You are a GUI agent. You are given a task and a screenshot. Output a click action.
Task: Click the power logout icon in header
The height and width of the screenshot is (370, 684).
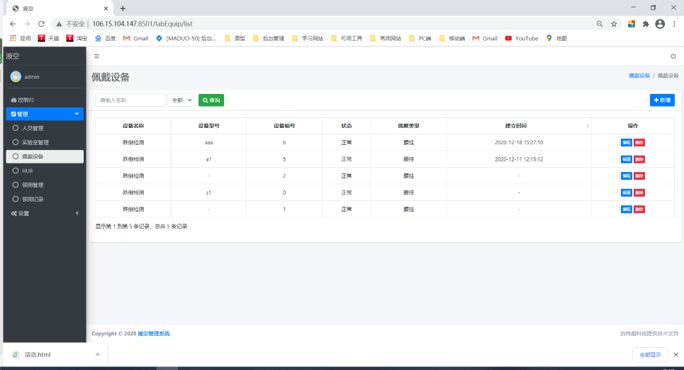(x=673, y=56)
